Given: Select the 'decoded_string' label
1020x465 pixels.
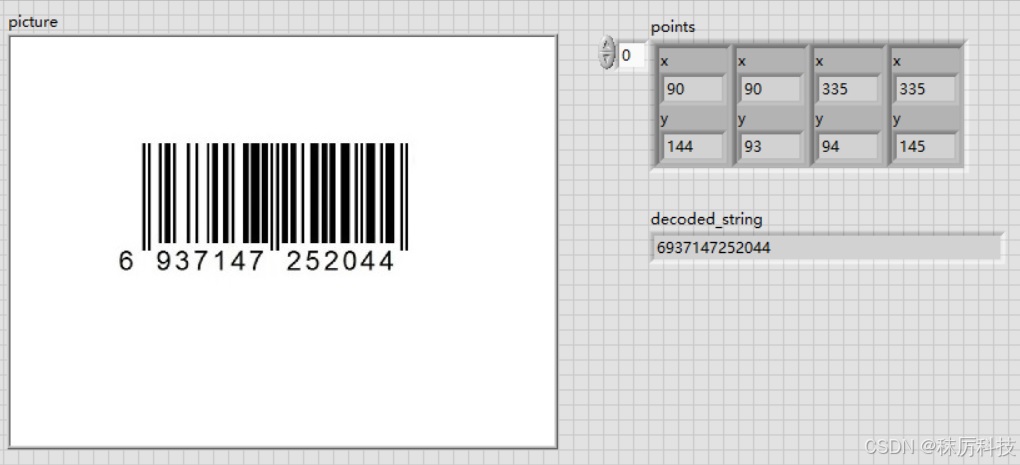Looking at the screenshot, I should click(x=706, y=219).
